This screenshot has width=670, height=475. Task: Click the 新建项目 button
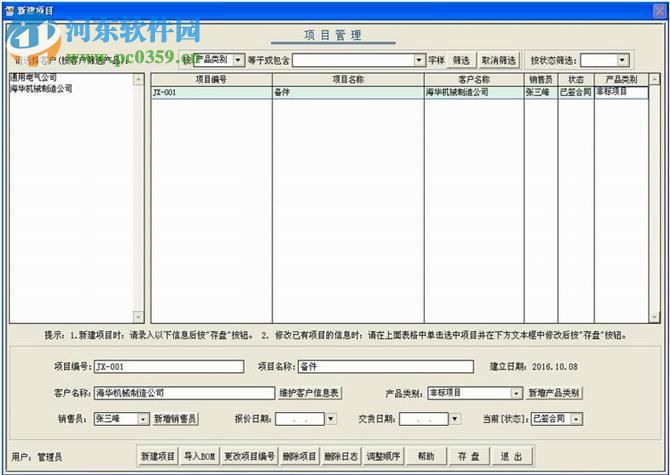(158, 456)
